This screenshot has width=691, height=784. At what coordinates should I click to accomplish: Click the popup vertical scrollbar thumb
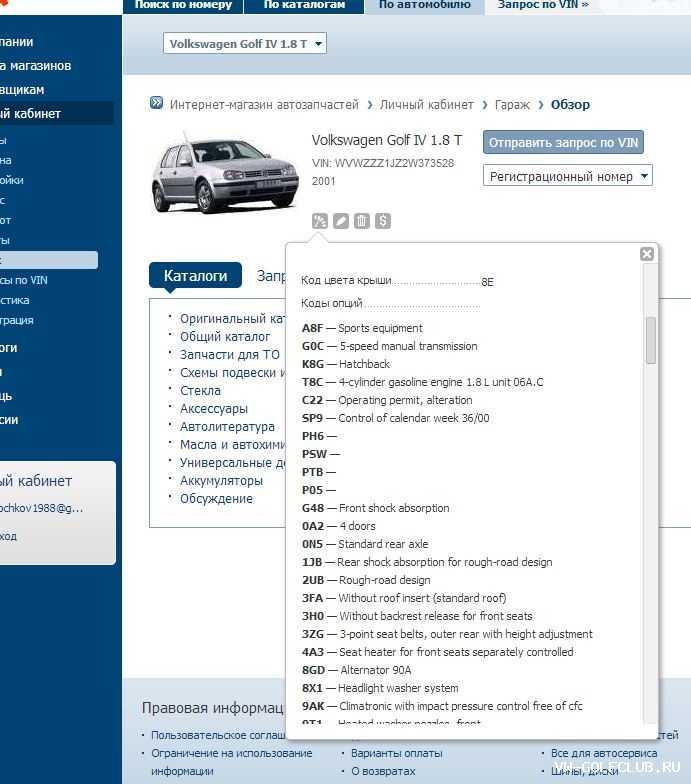coord(650,340)
